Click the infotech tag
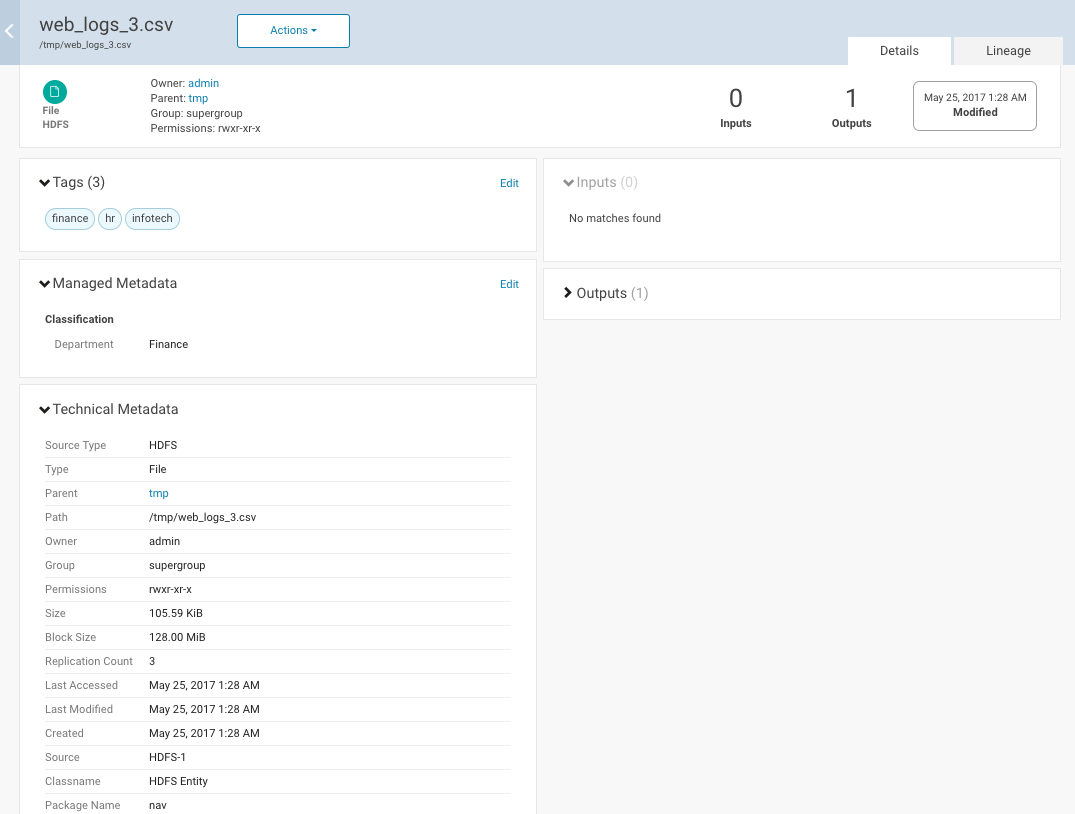 (x=152, y=218)
